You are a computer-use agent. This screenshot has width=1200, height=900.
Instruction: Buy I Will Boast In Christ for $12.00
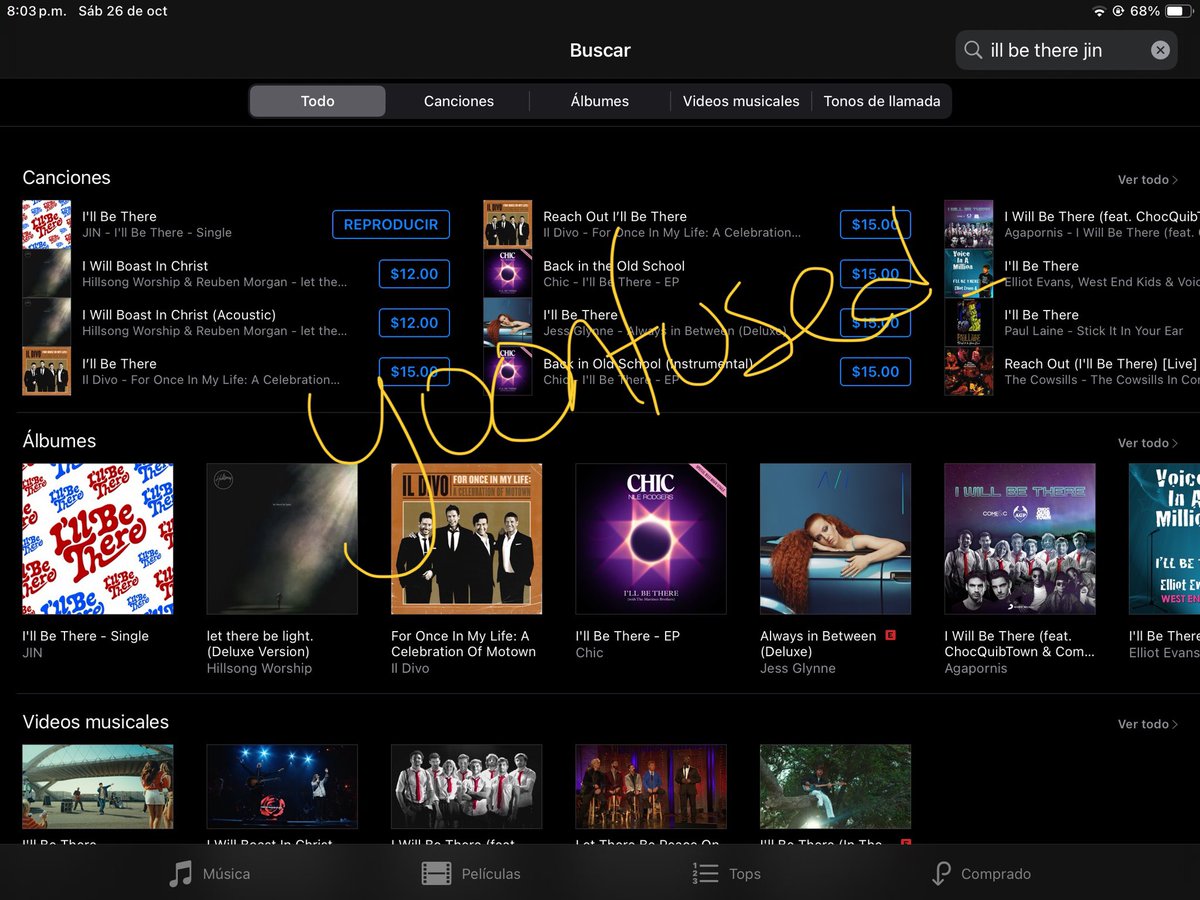coord(414,274)
